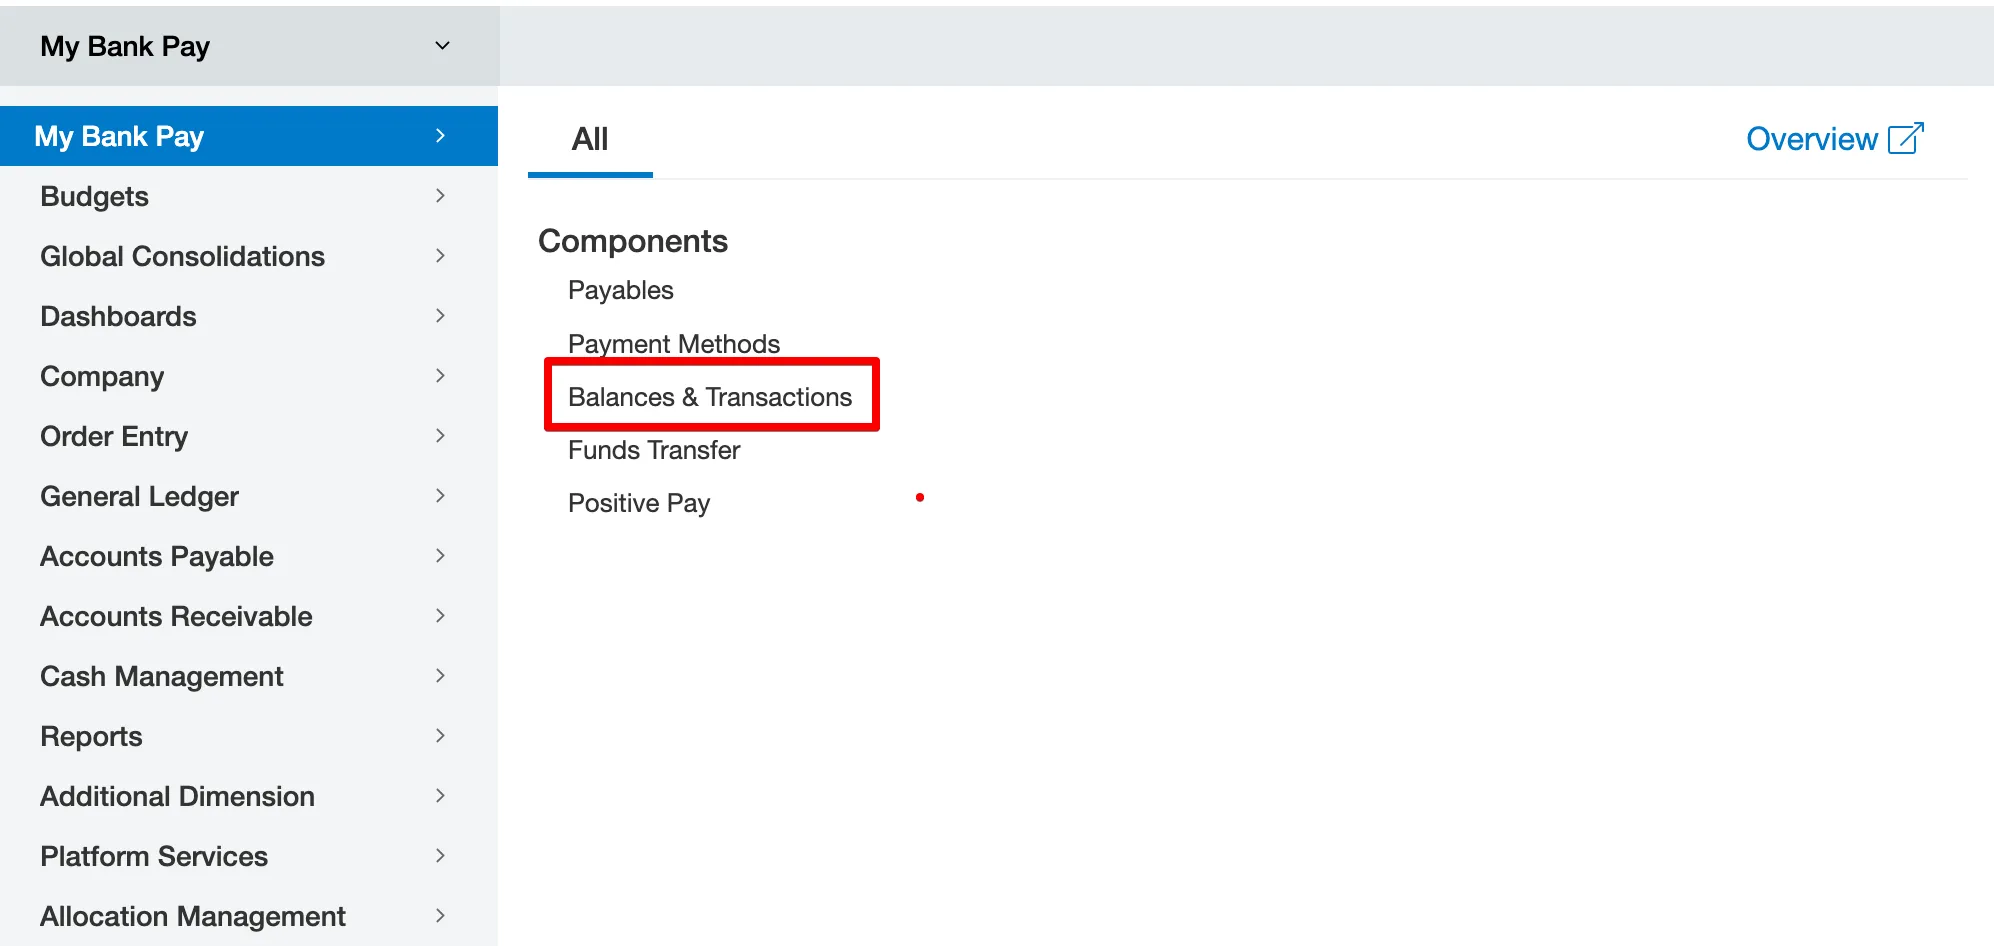
Task: Select the highlighted My Bank Pay menu item
Action: tap(249, 136)
